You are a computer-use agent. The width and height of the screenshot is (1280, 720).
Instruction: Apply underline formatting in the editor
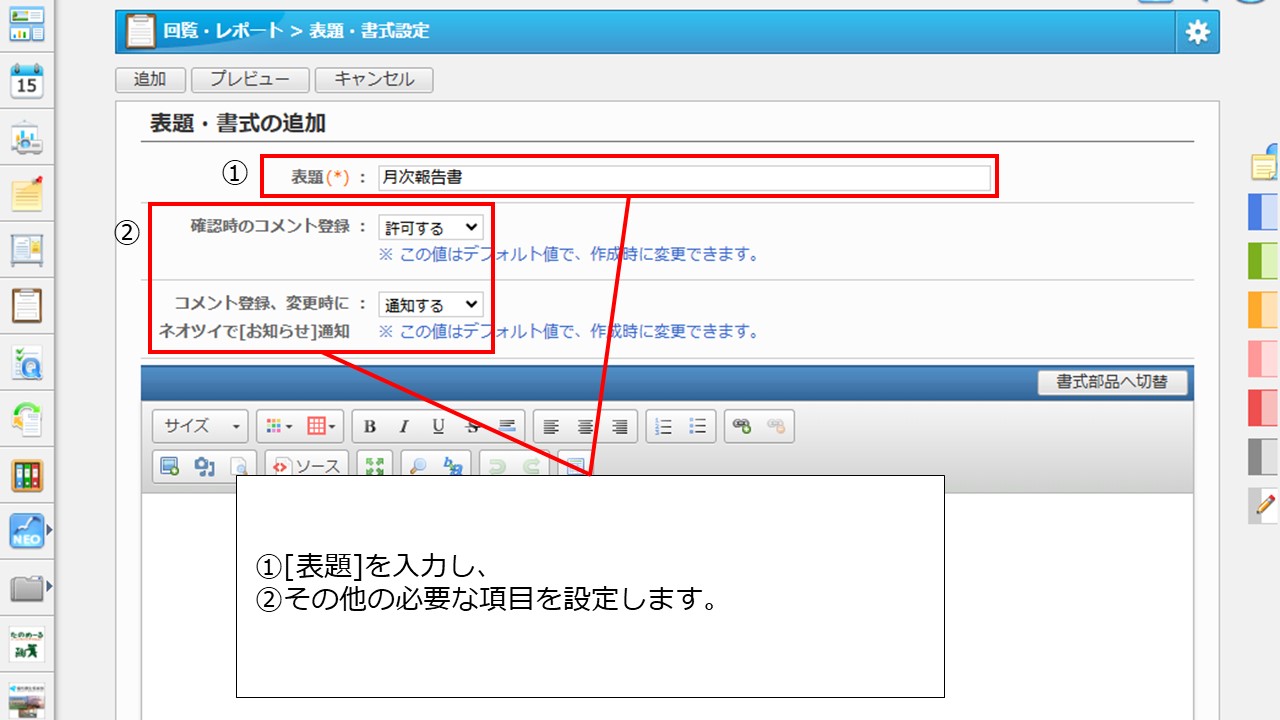[438, 427]
